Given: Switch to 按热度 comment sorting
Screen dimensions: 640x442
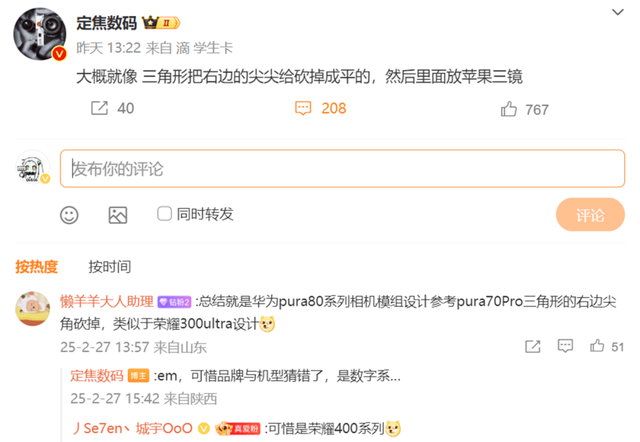Looking at the screenshot, I should (x=37, y=267).
